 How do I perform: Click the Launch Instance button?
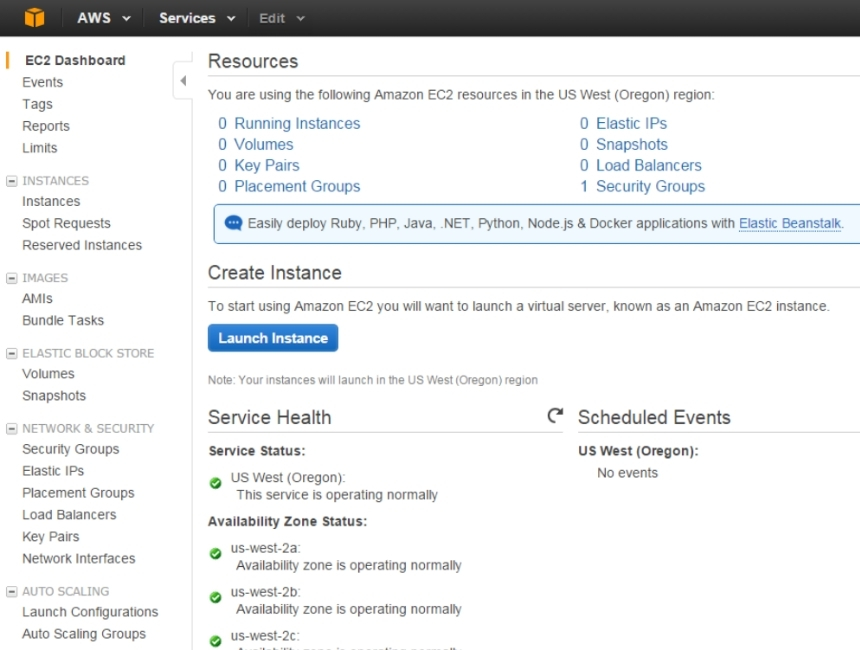coord(273,338)
